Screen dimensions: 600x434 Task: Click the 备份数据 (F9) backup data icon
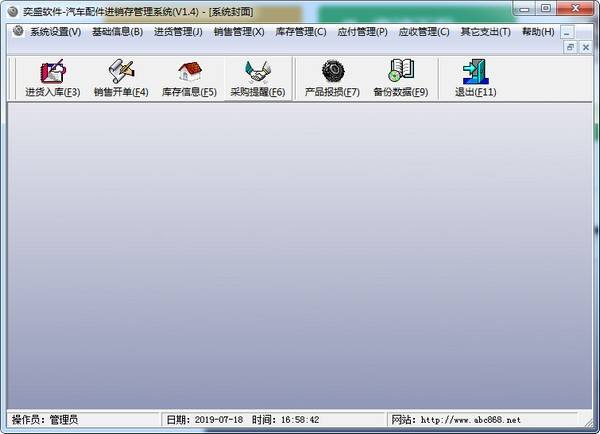pyautogui.click(x=400, y=79)
